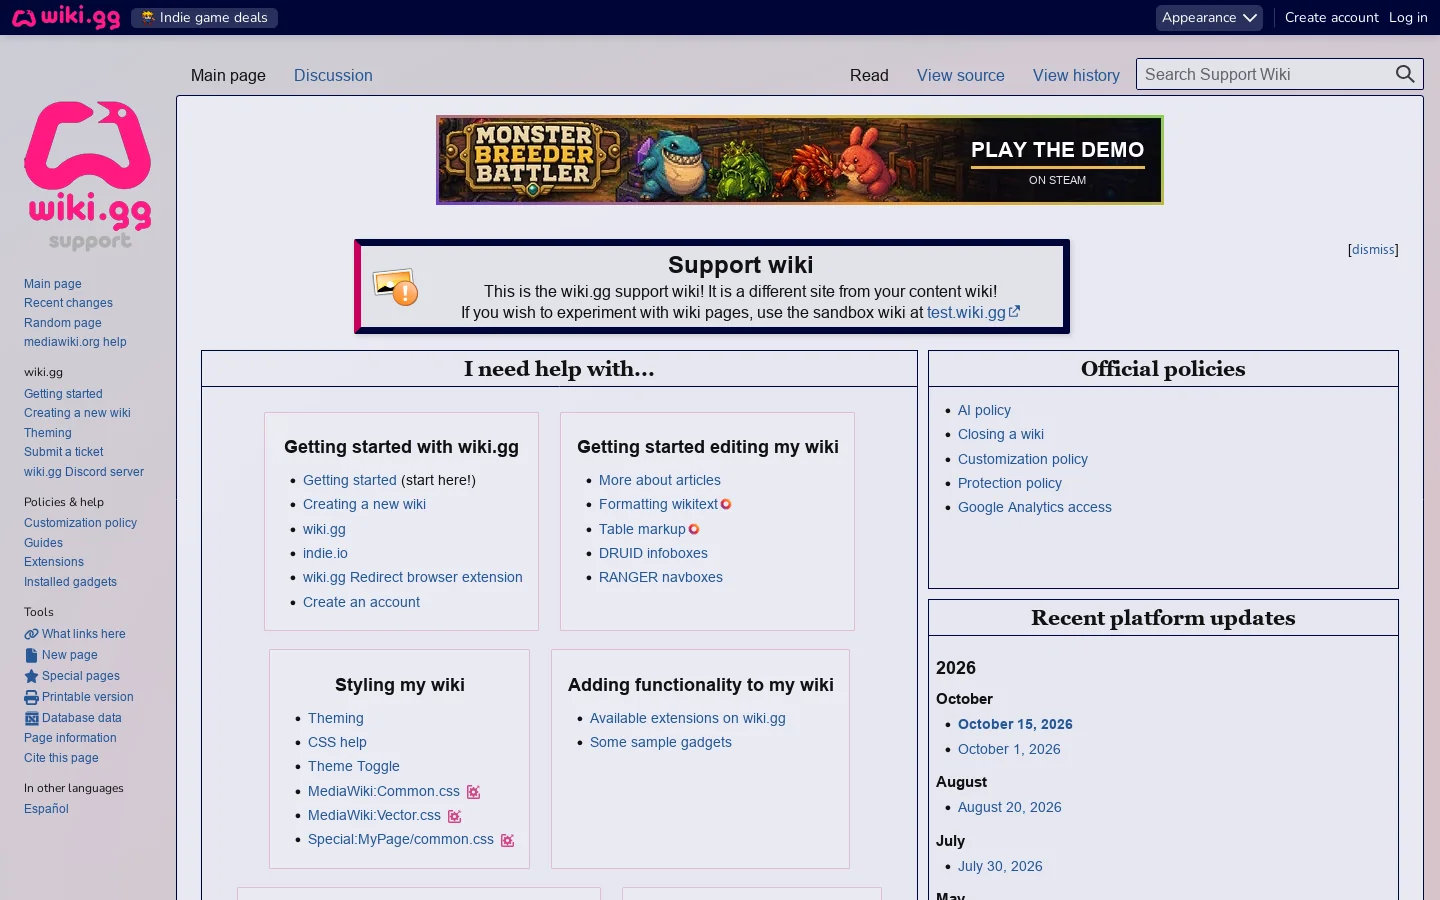Open the test.wiki.gg sandbox link
The image size is (1440, 900).
click(x=966, y=312)
